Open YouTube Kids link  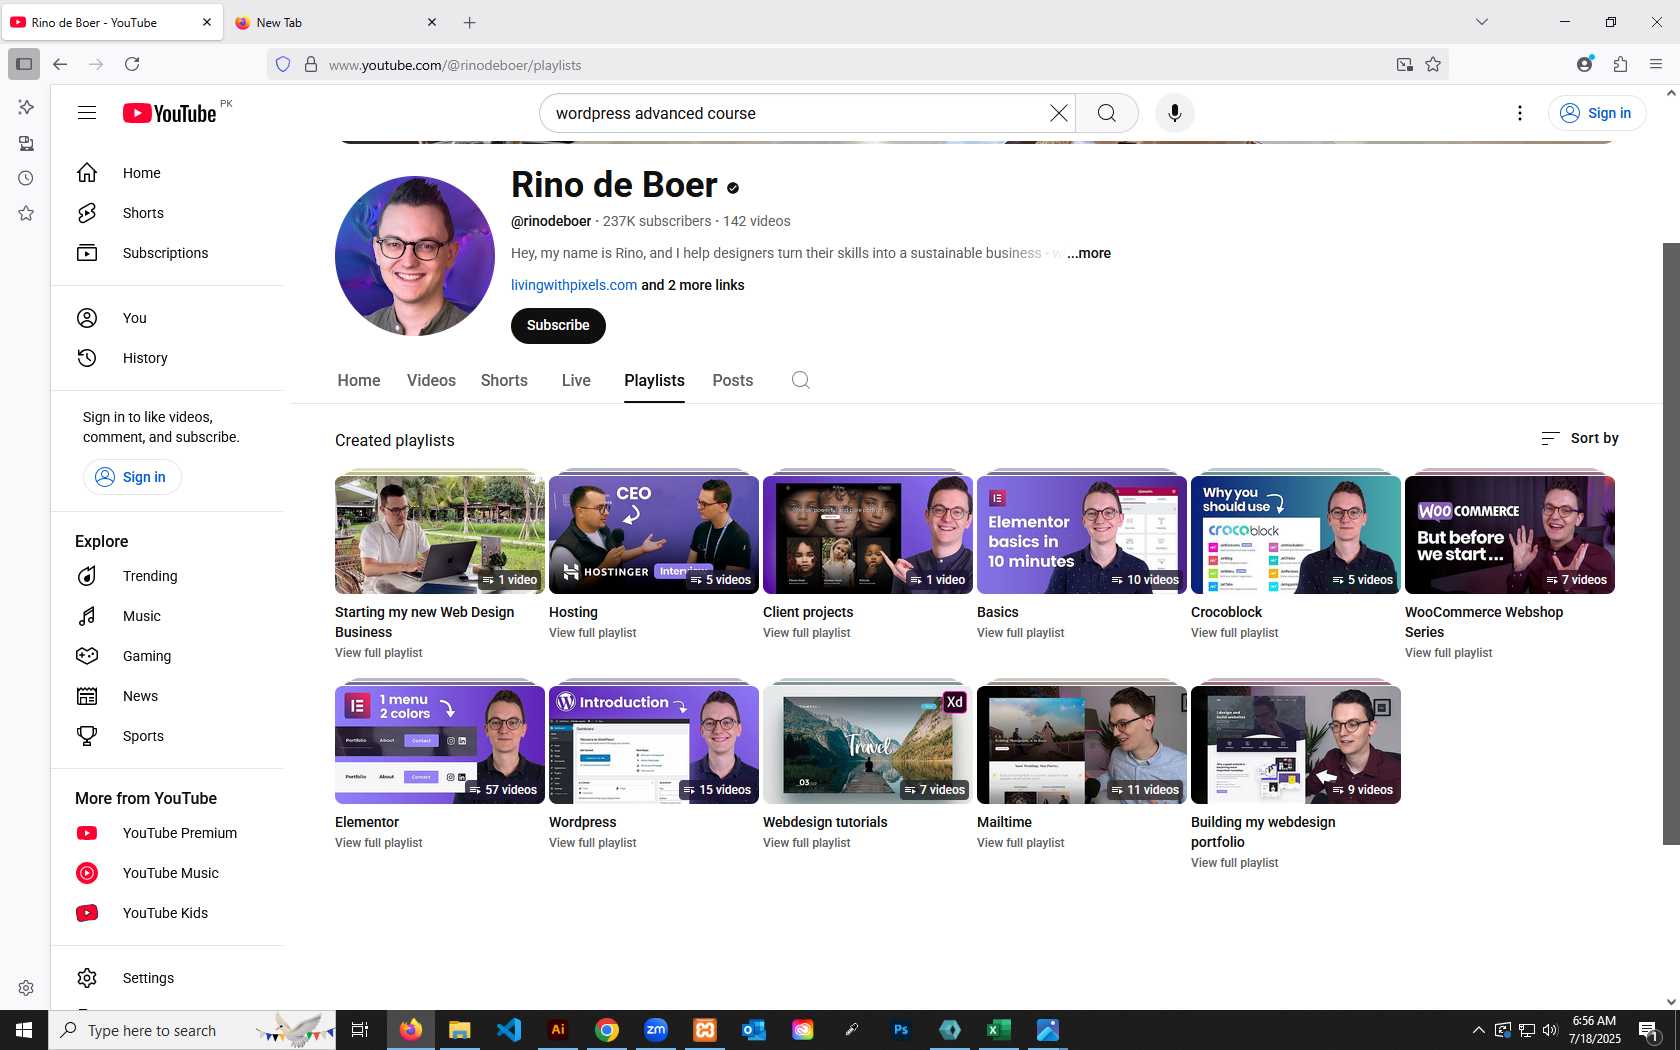tap(167, 913)
